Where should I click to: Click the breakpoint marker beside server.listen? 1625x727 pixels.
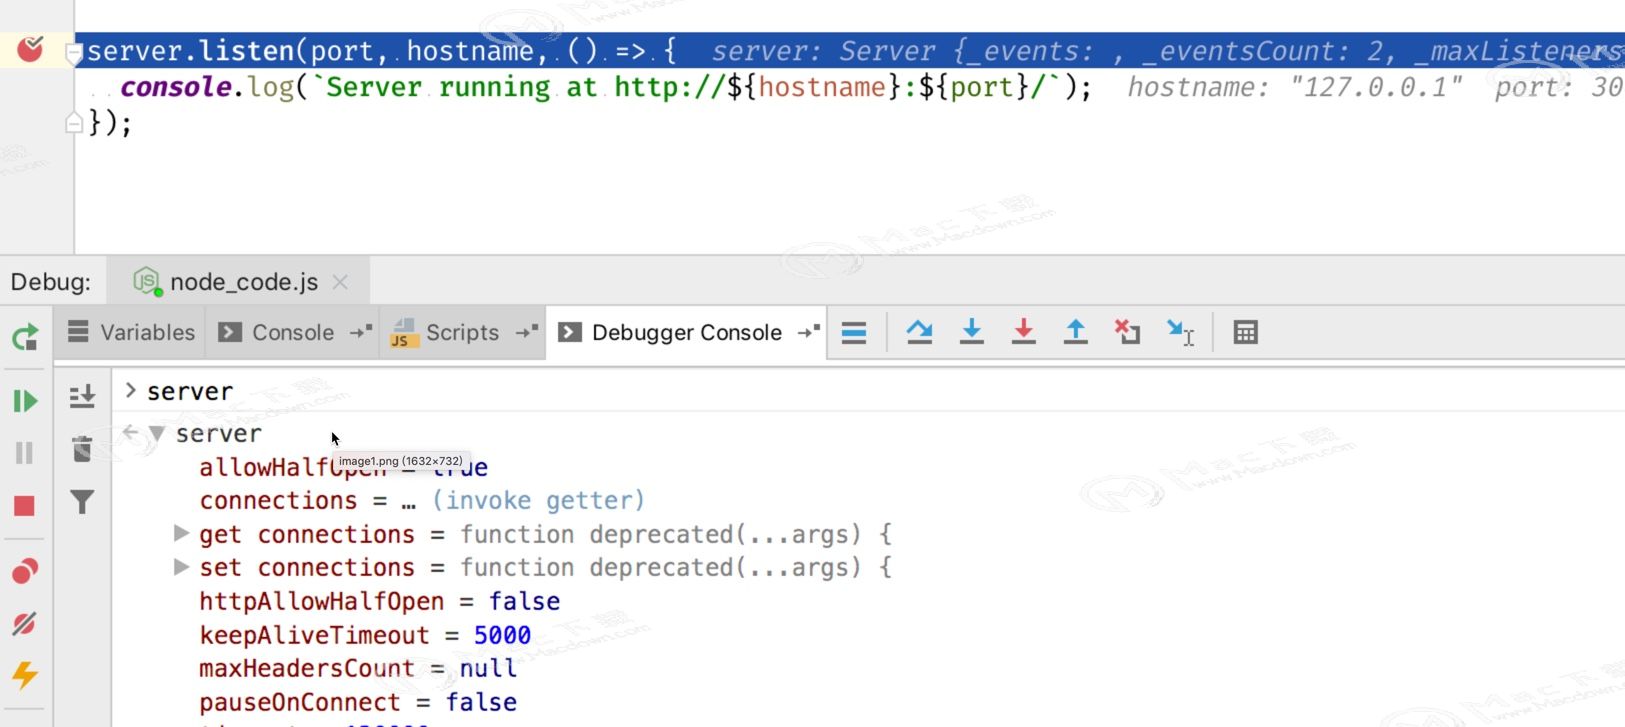[30, 48]
